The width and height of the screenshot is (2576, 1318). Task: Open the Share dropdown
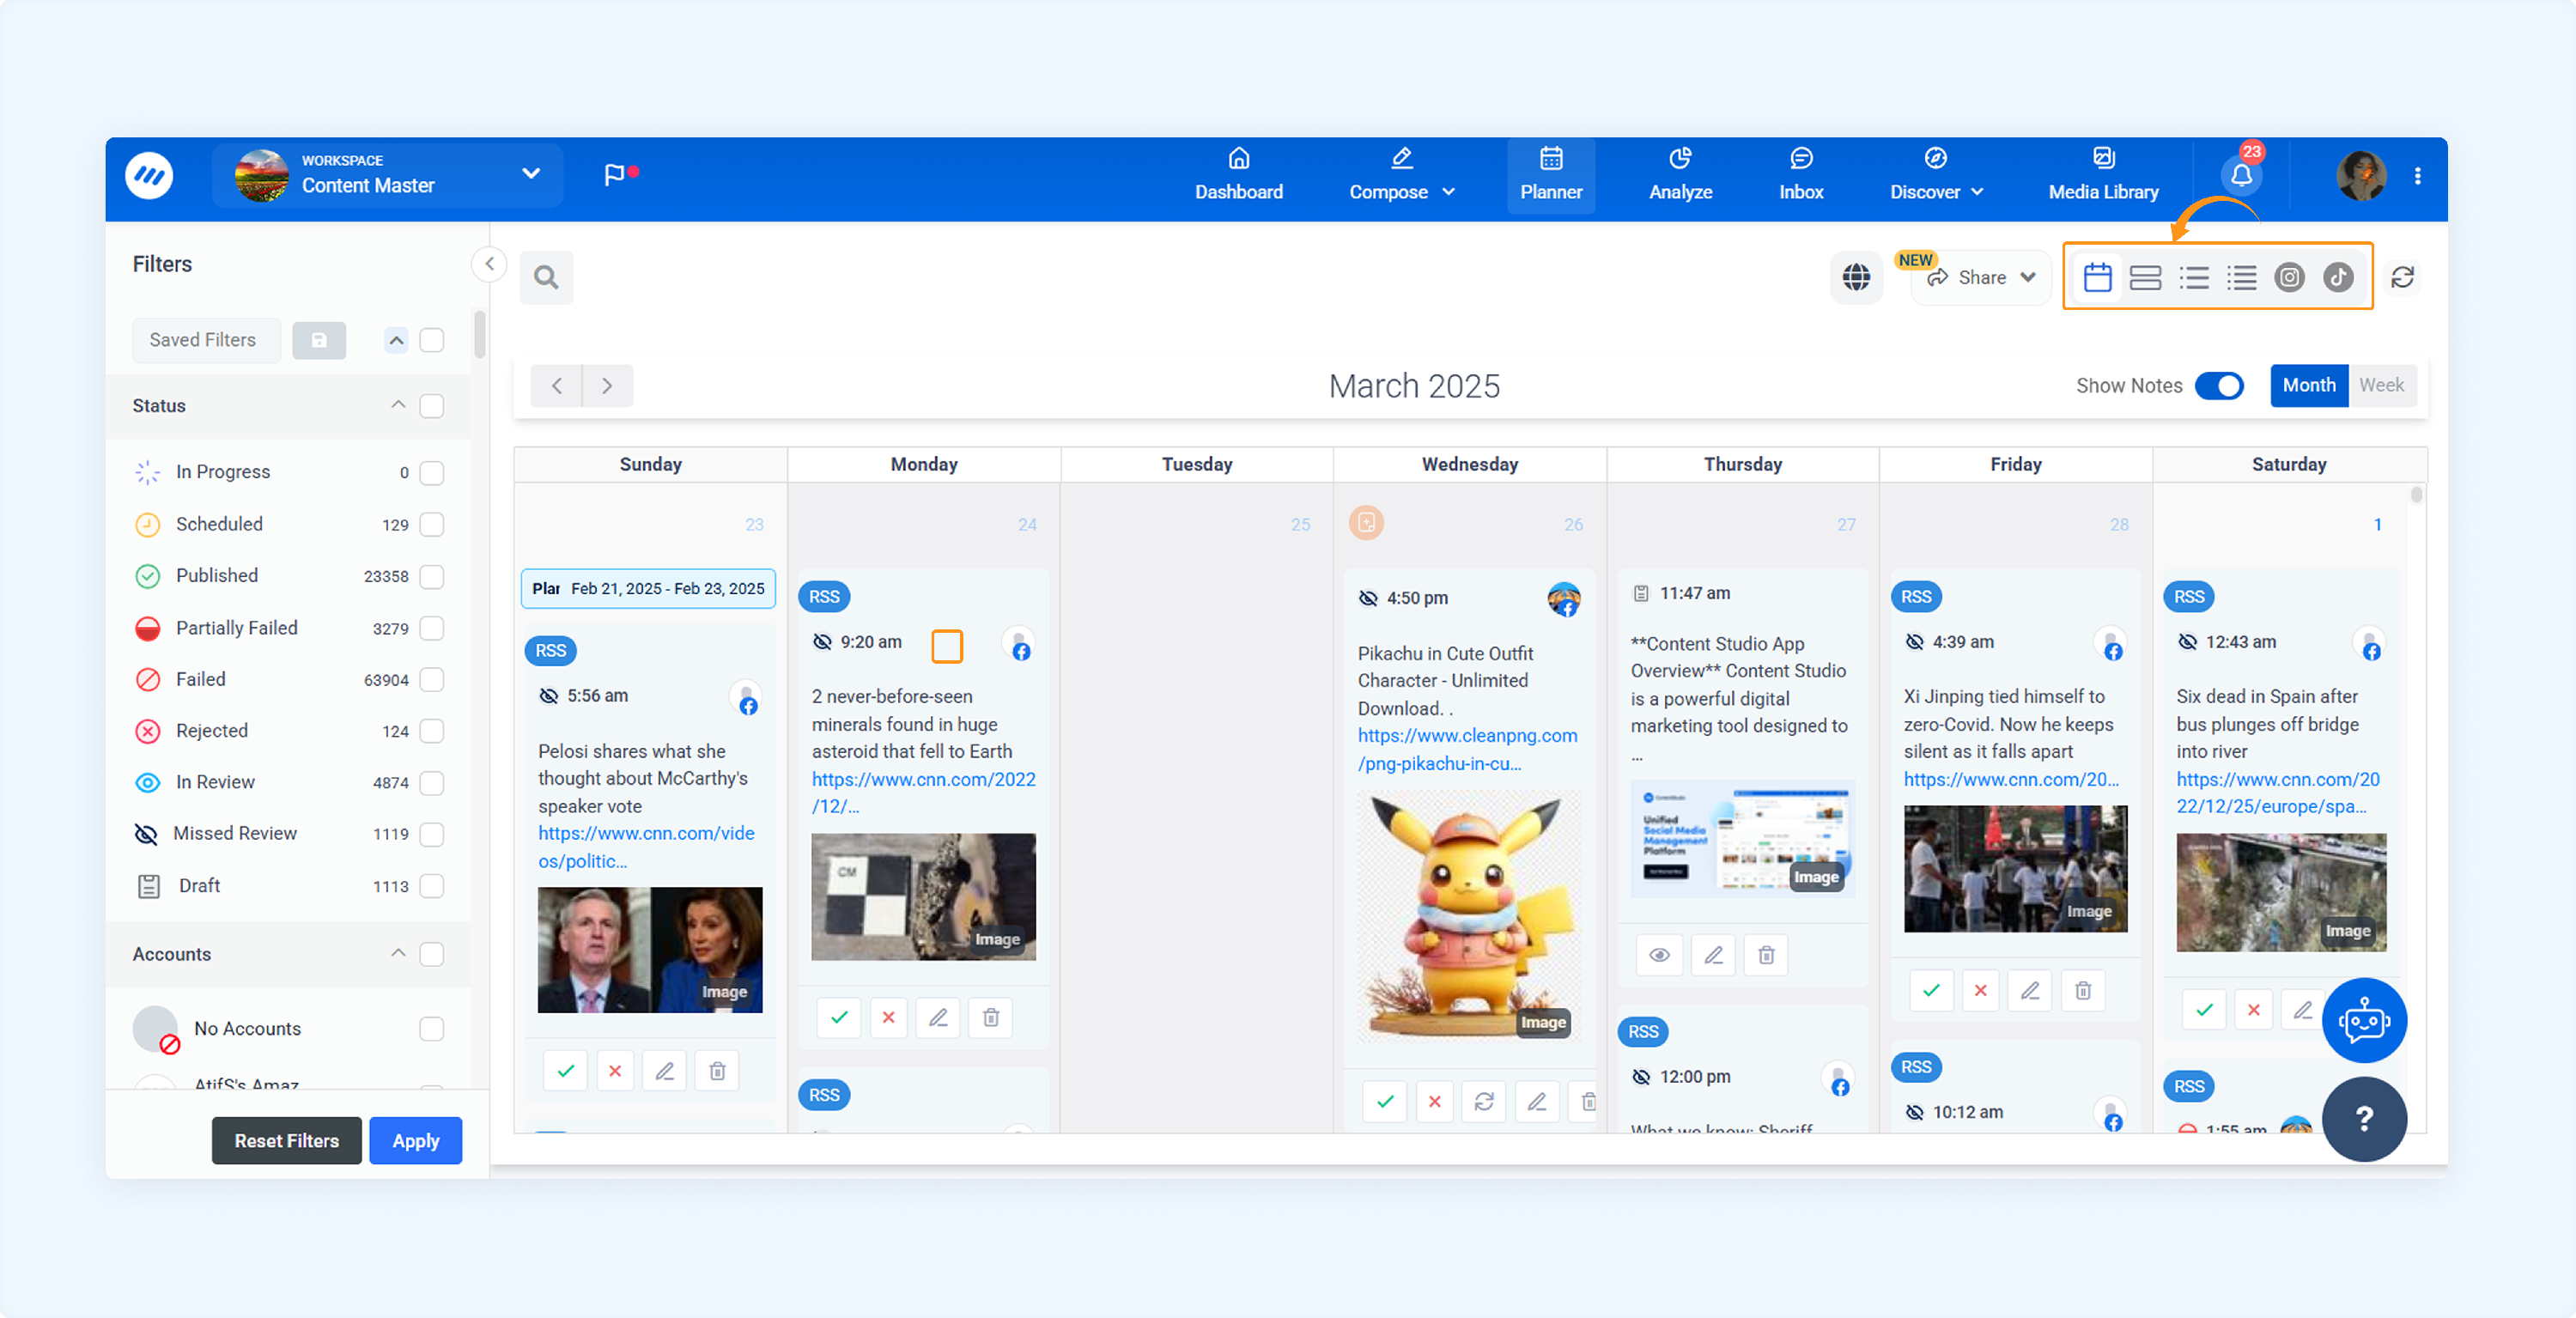point(1981,278)
